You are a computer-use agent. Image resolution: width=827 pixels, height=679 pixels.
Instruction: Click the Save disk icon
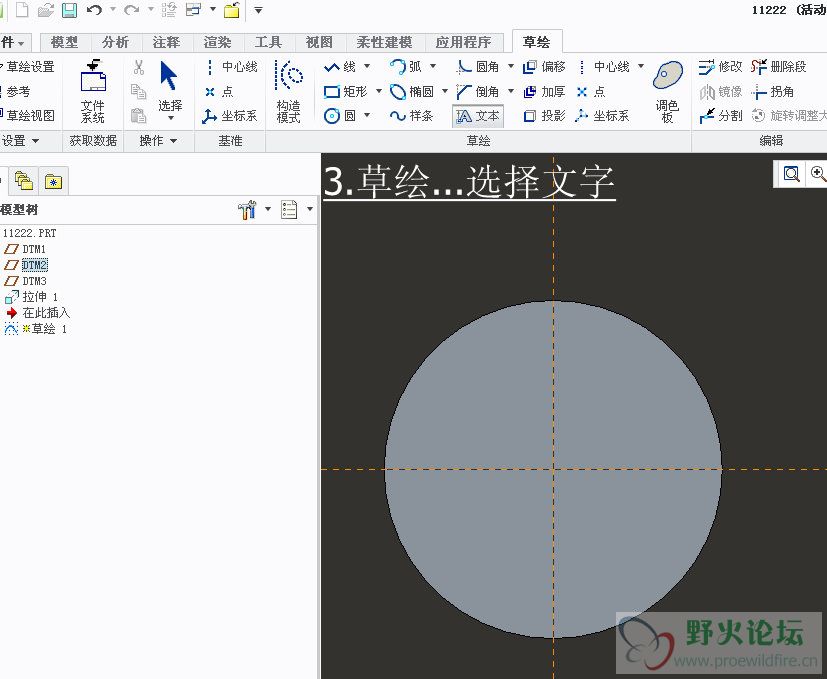coord(69,9)
